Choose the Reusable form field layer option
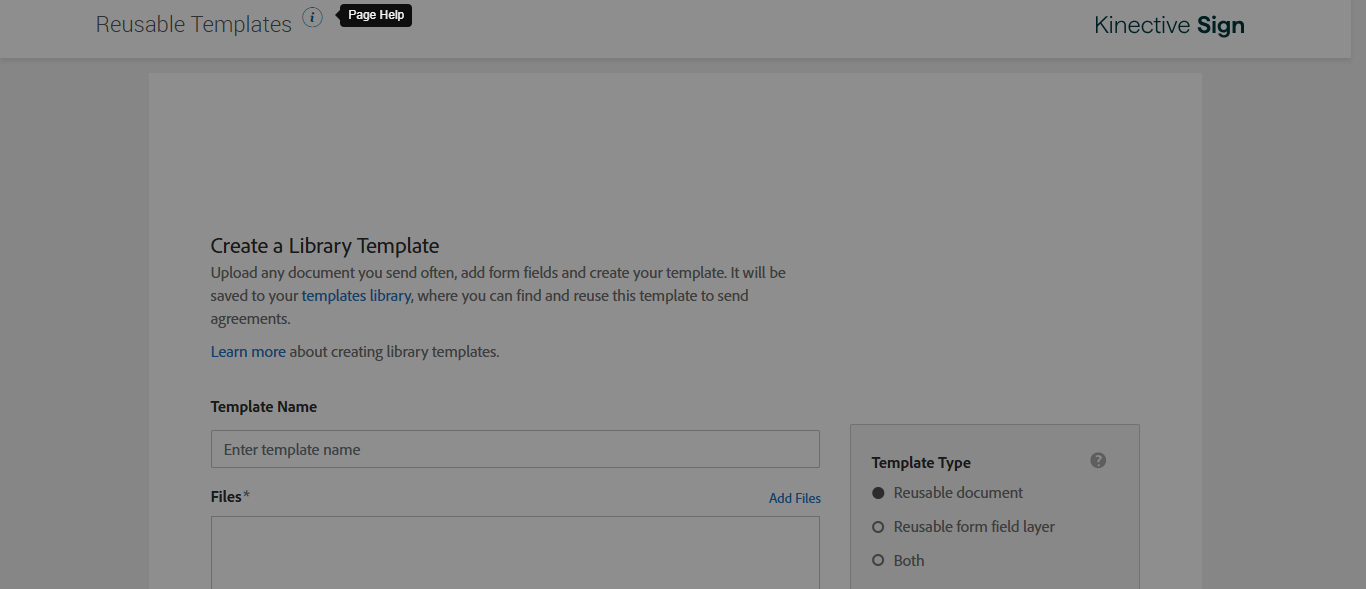 click(x=879, y=527)
